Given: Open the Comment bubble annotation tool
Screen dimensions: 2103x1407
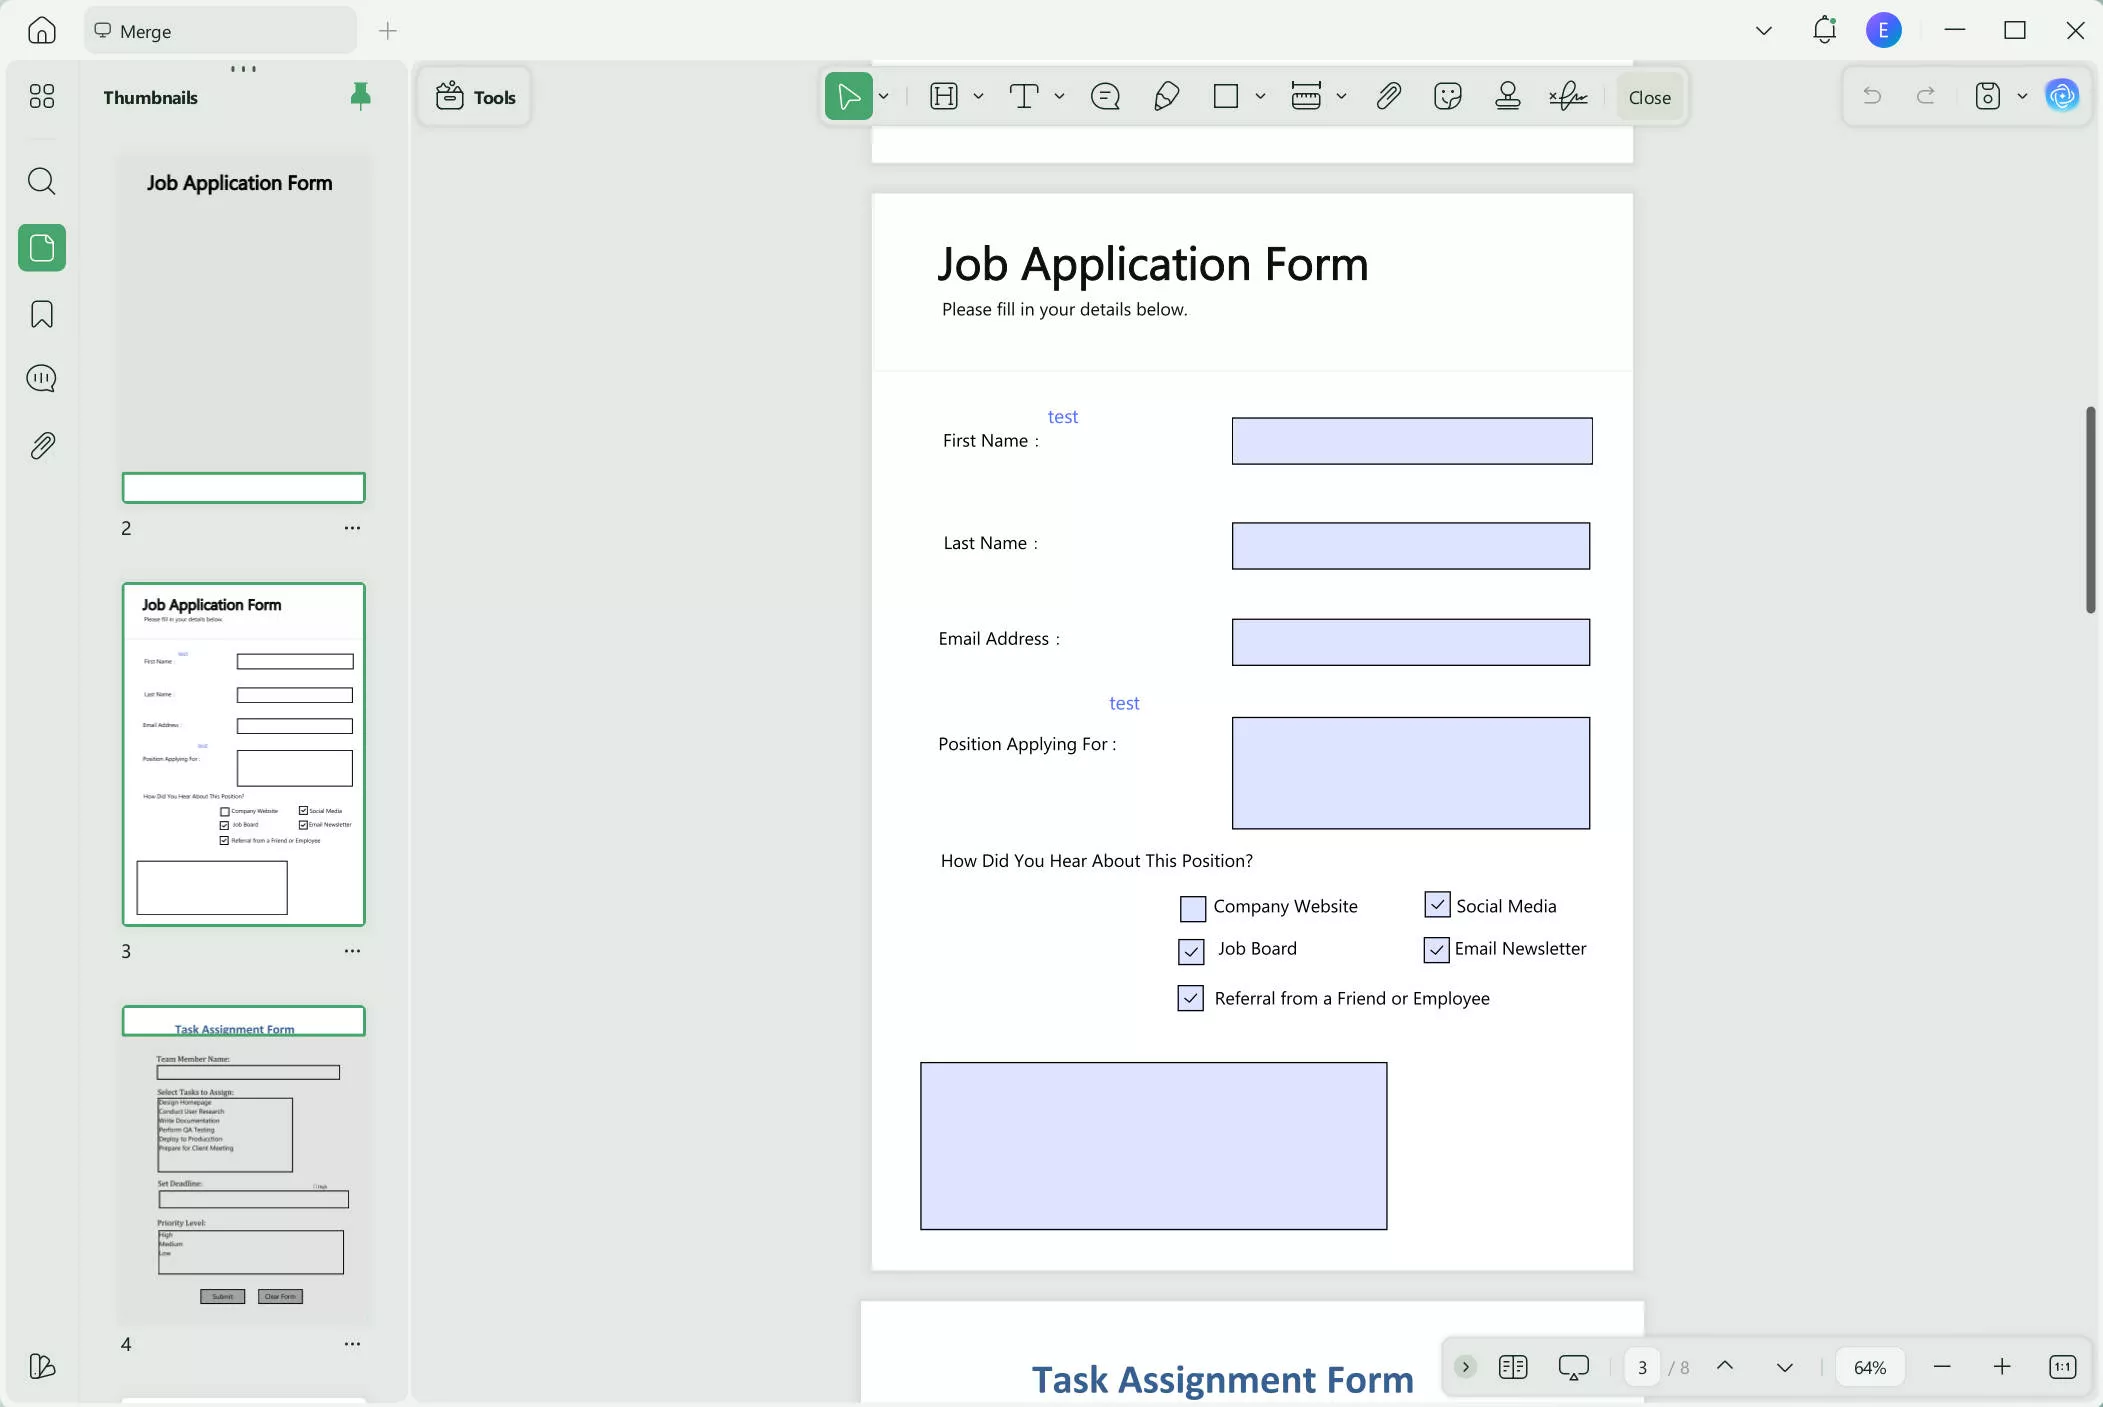Looking at the screenshot, I should coord(1104,96).
